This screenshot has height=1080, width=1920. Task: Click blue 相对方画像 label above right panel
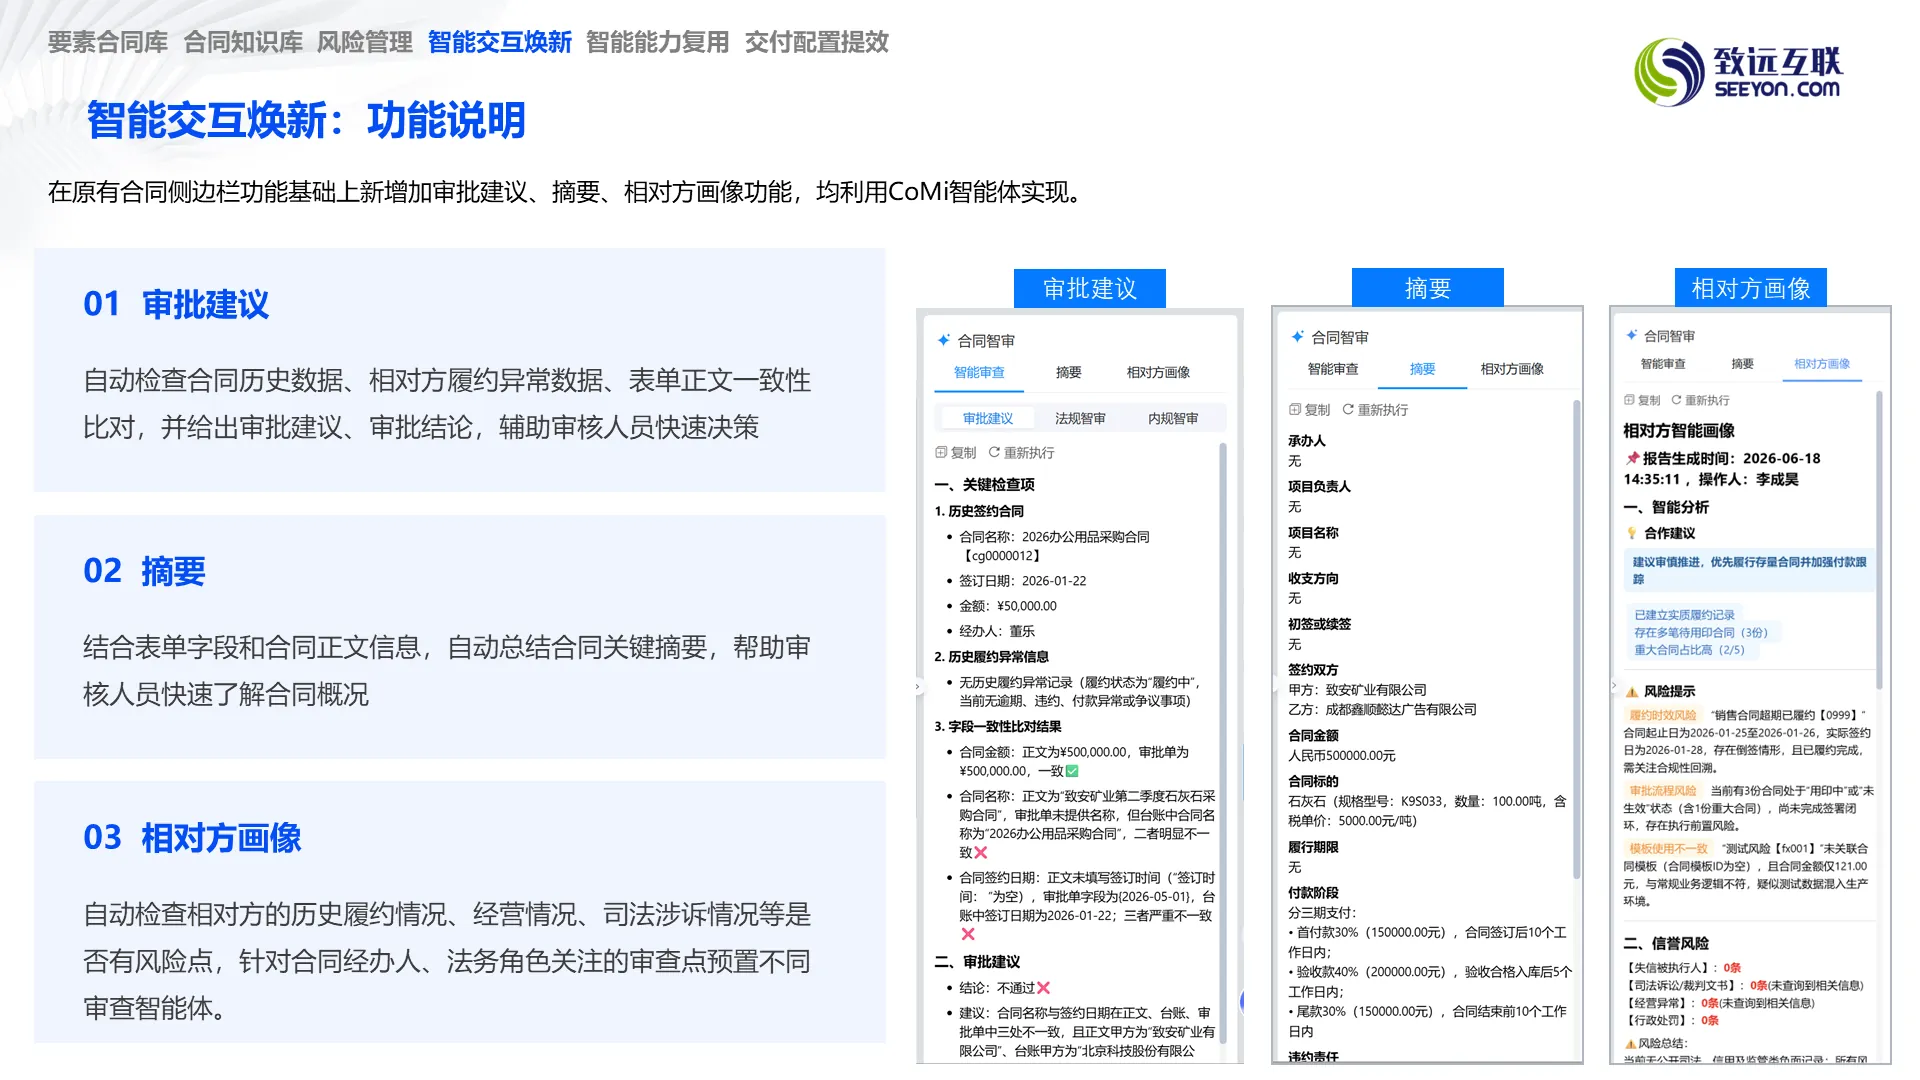pos(1751,288)
